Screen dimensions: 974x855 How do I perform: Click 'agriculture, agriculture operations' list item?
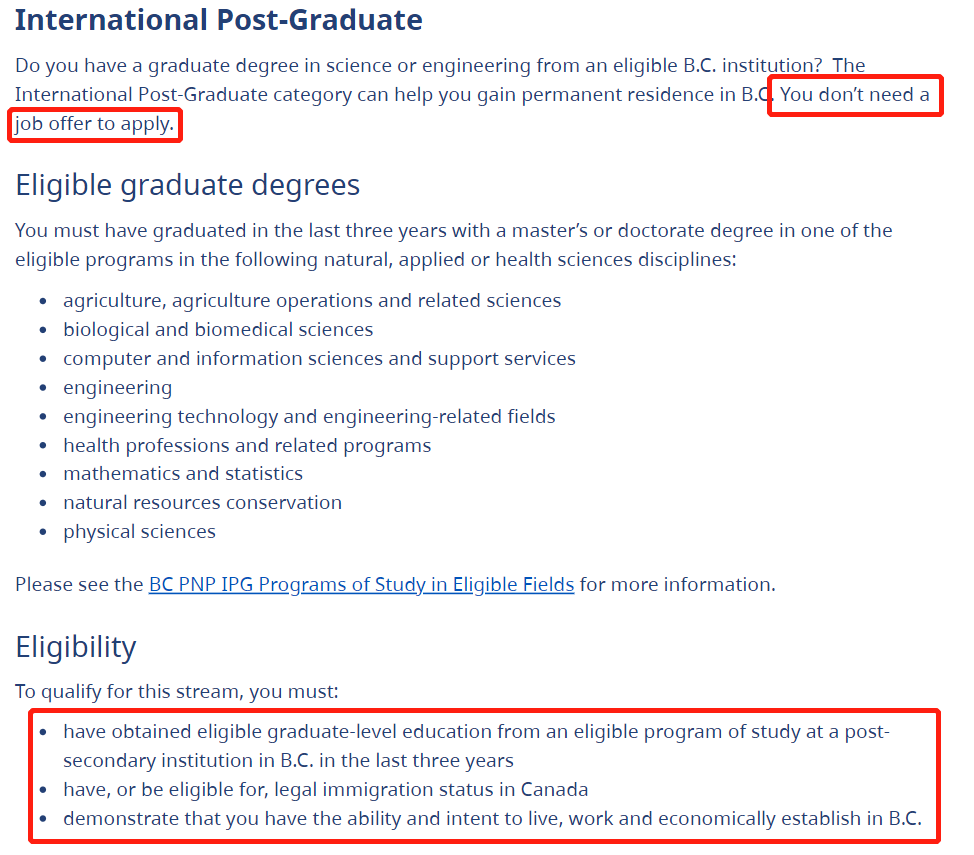pos(312,301)
